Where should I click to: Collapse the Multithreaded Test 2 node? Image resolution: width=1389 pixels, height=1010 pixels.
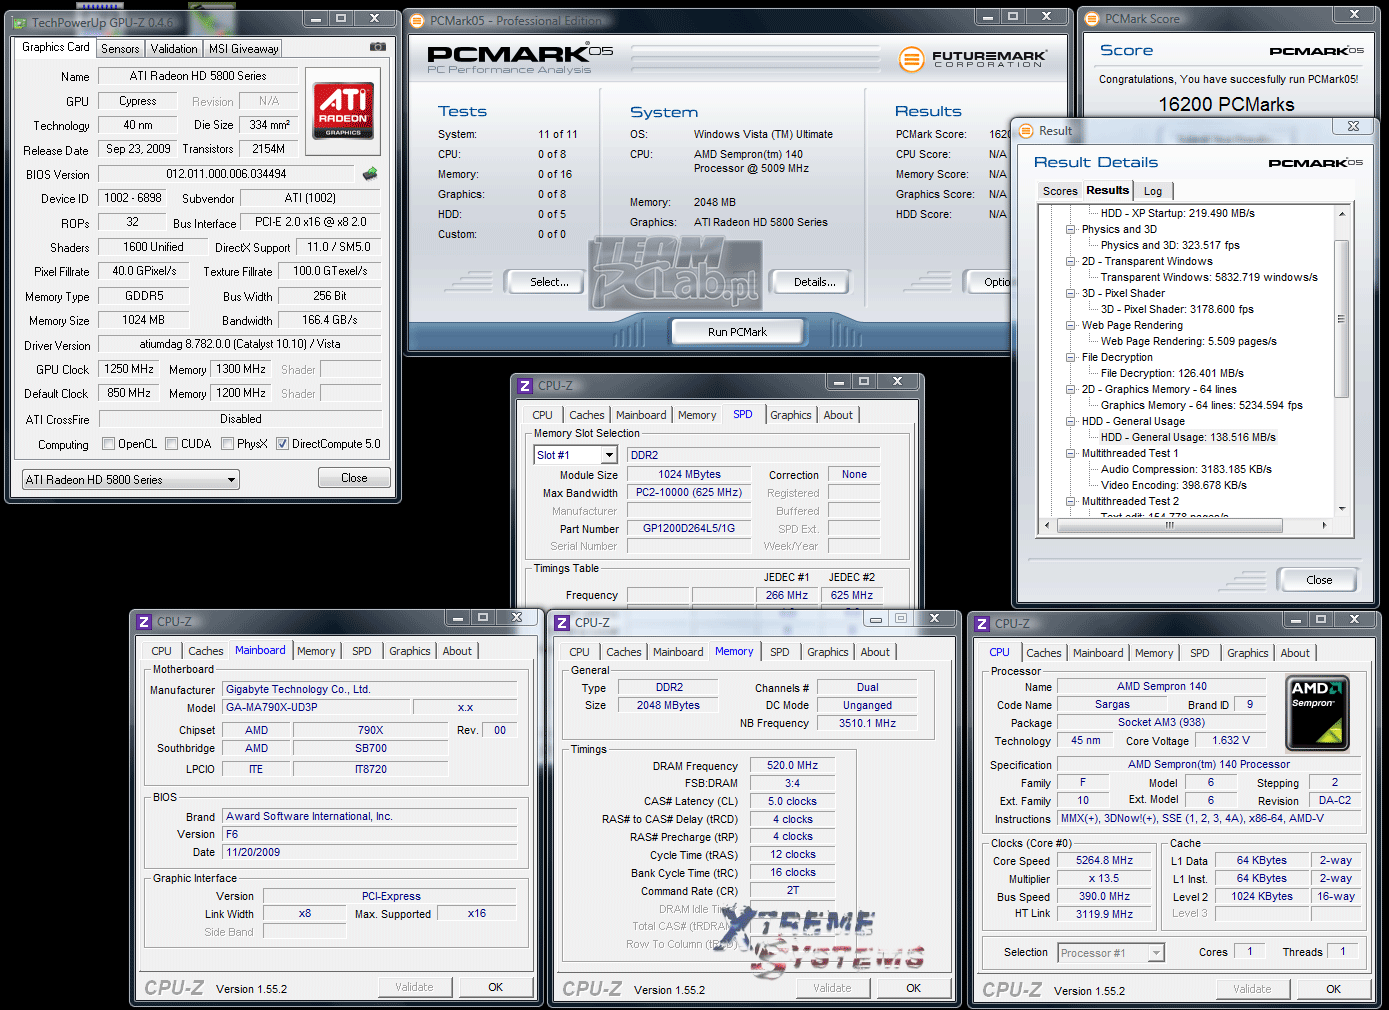1071,501
